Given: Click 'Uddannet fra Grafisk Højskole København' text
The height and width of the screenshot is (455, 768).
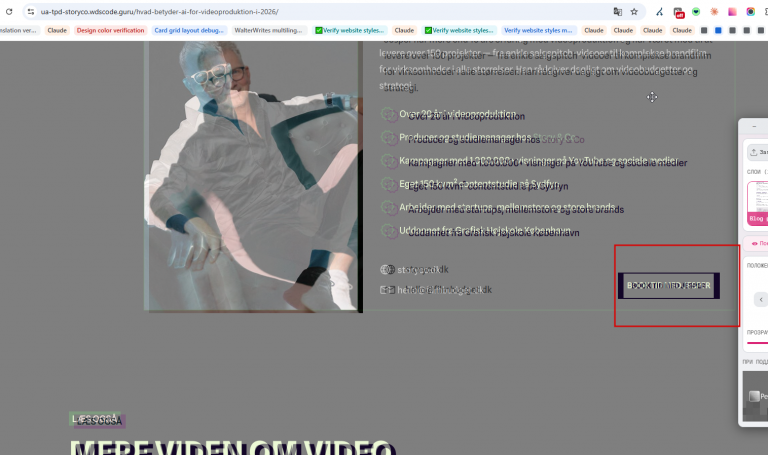Looking at the screenshot, I should tap(489, 232).
